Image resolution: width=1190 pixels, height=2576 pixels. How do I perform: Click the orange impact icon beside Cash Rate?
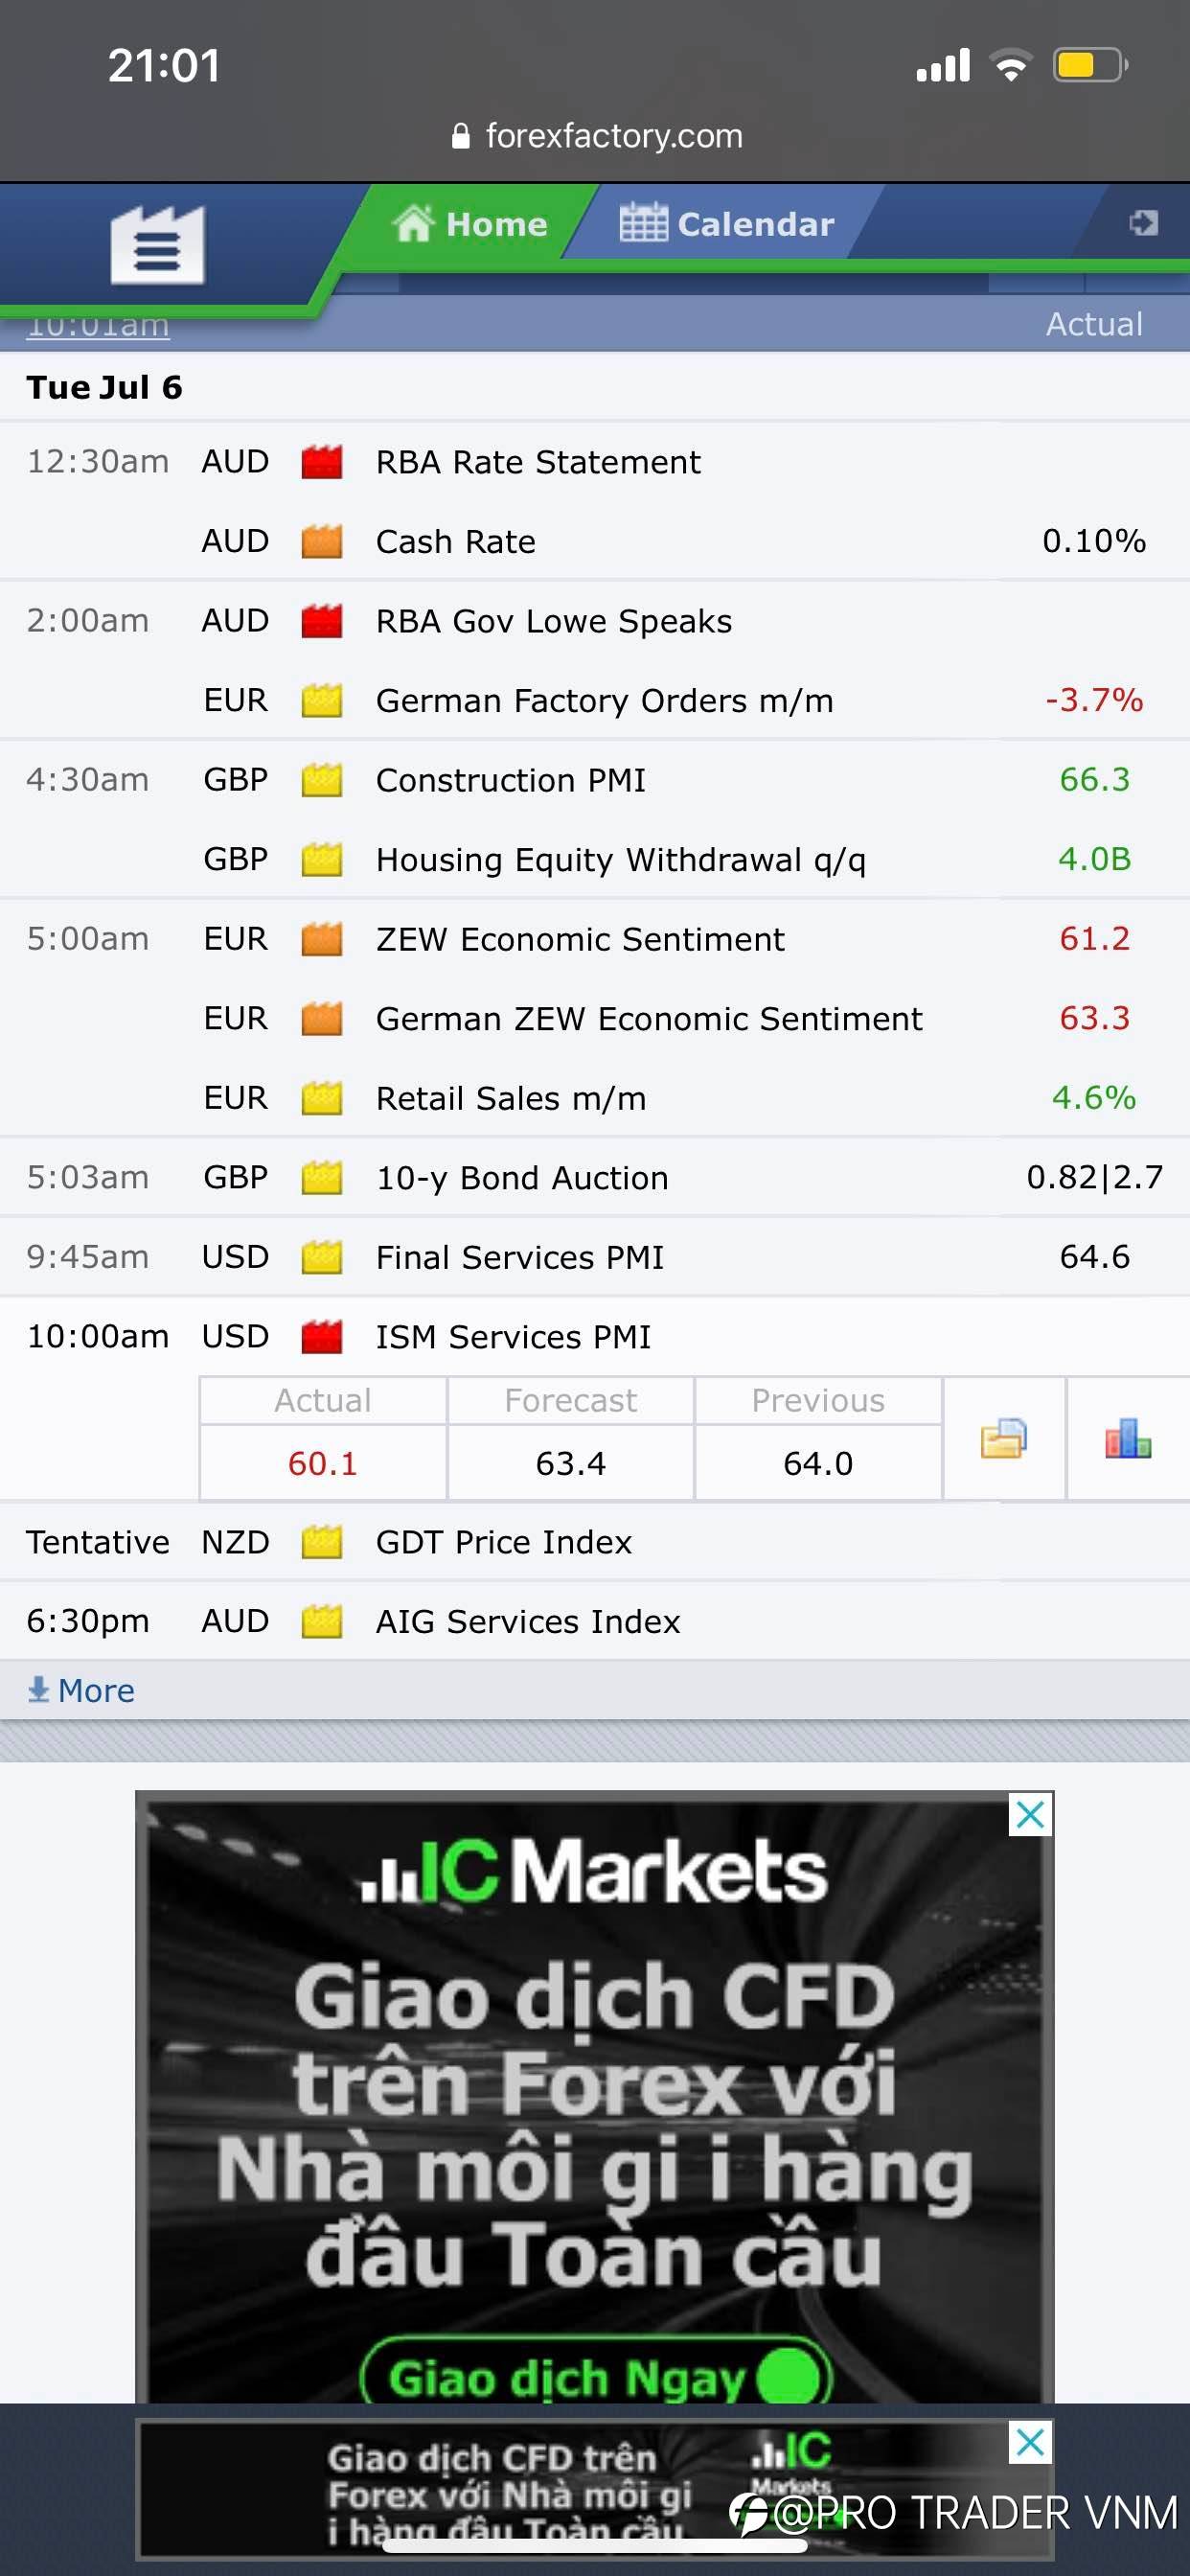[x=322, y=541]
